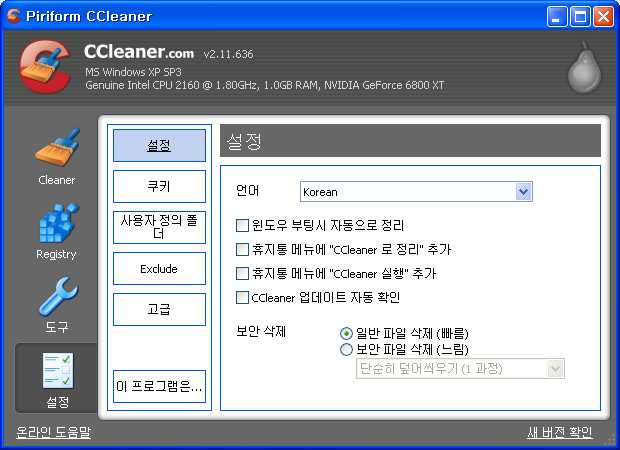Open the 언어 Korean language dropdown
Screen dimensions: 620x450
point(416,192)
